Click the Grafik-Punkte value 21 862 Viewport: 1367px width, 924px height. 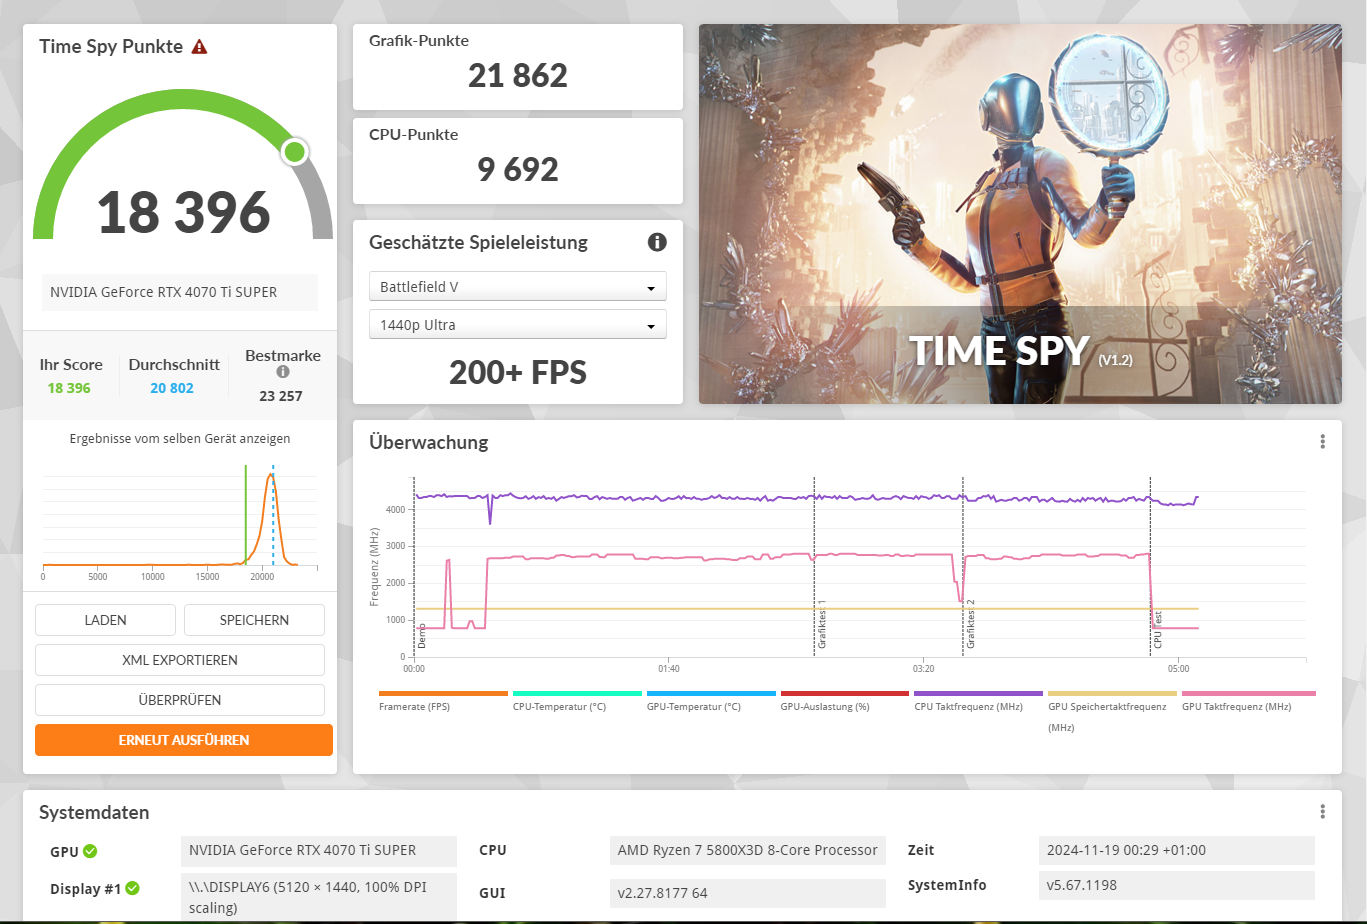click(518, 75)
